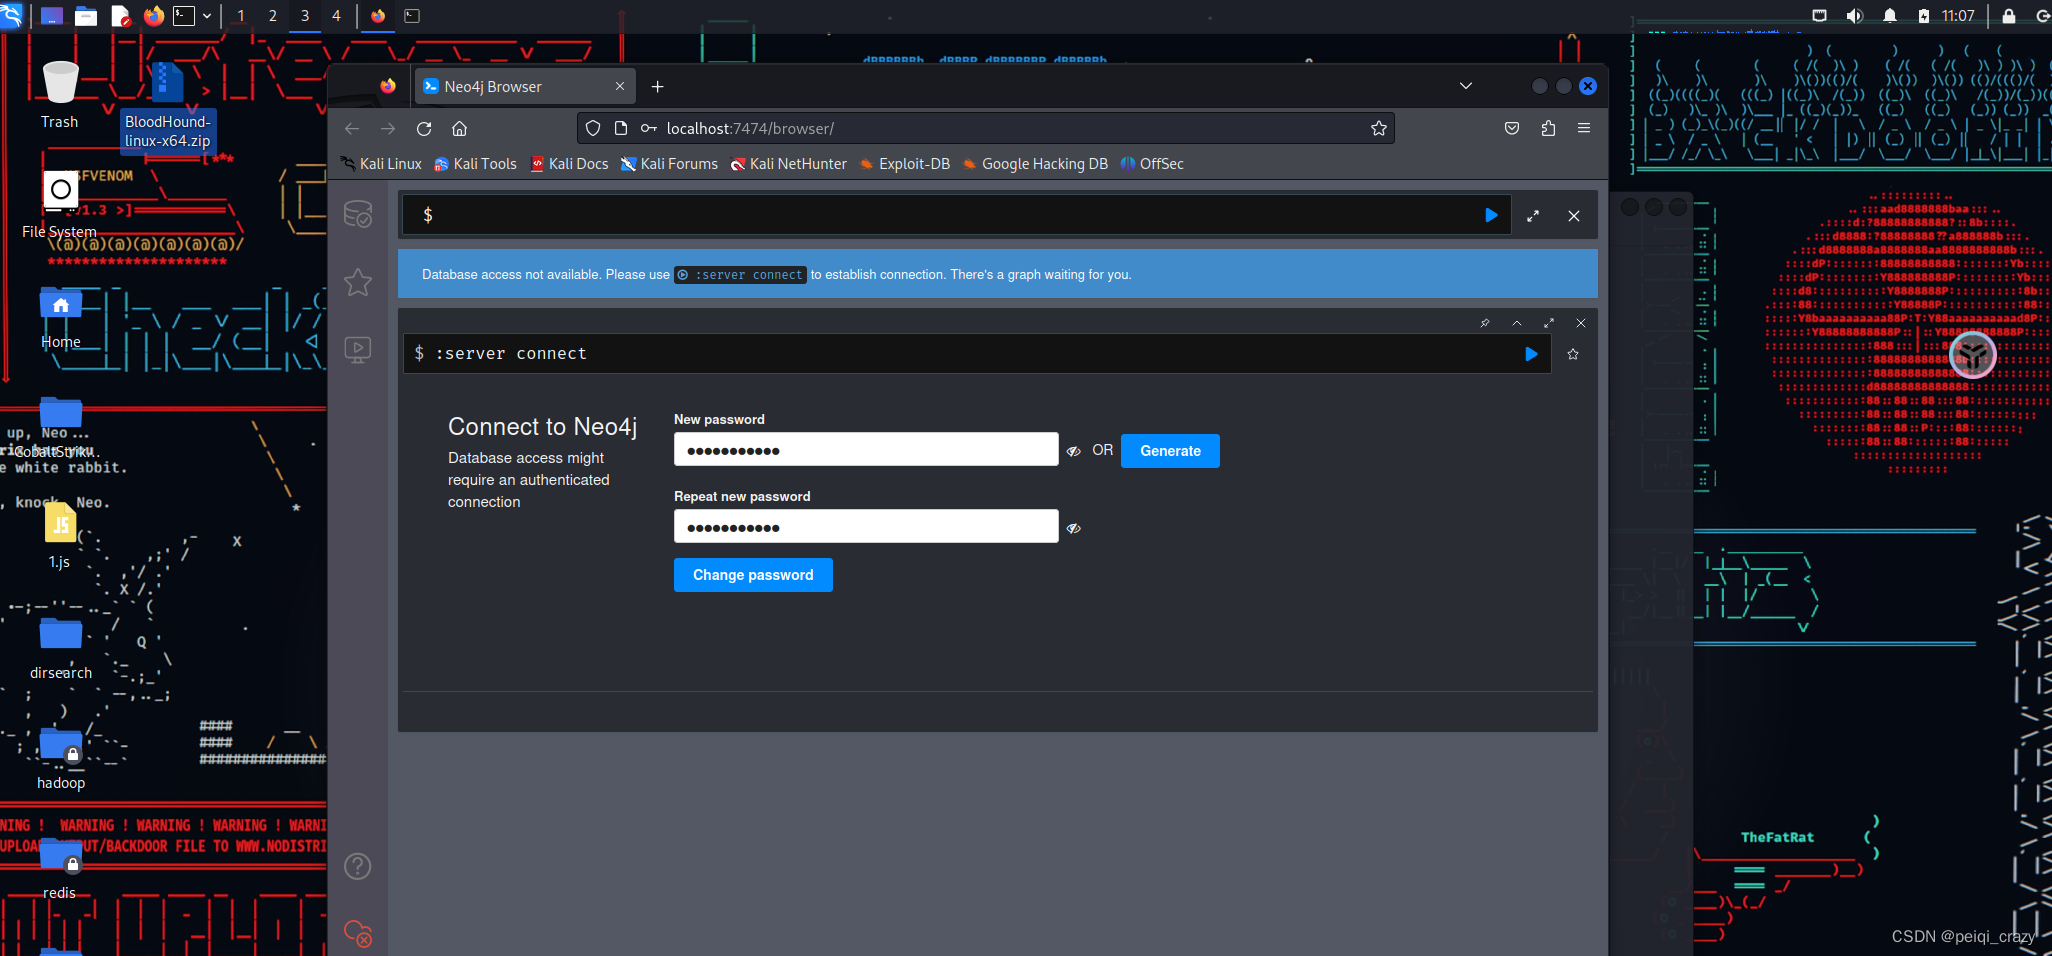The image size is (2052, 956).
Task: Pin the :server connect frame
Action: 1485,323
